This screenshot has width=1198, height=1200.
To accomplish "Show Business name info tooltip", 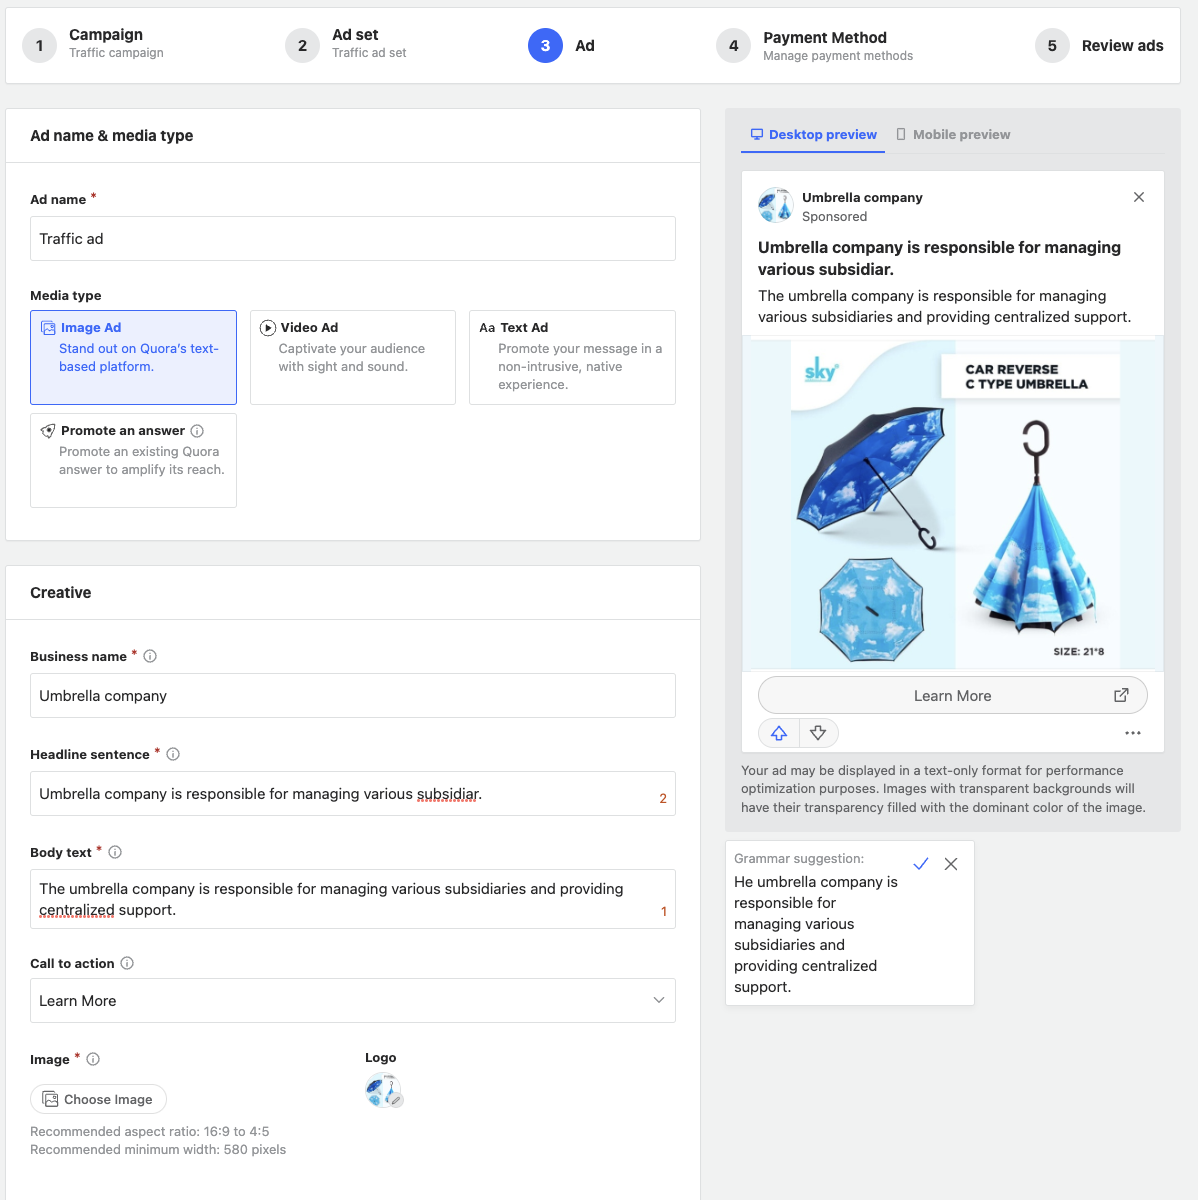I will (x=150, y=656).
